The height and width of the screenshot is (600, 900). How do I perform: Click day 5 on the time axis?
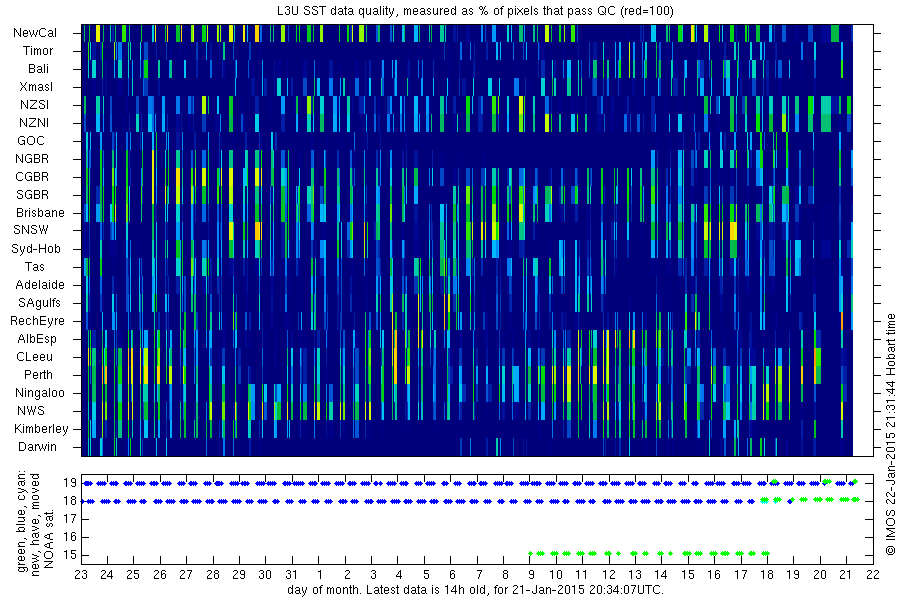click(x=425, y=574)
